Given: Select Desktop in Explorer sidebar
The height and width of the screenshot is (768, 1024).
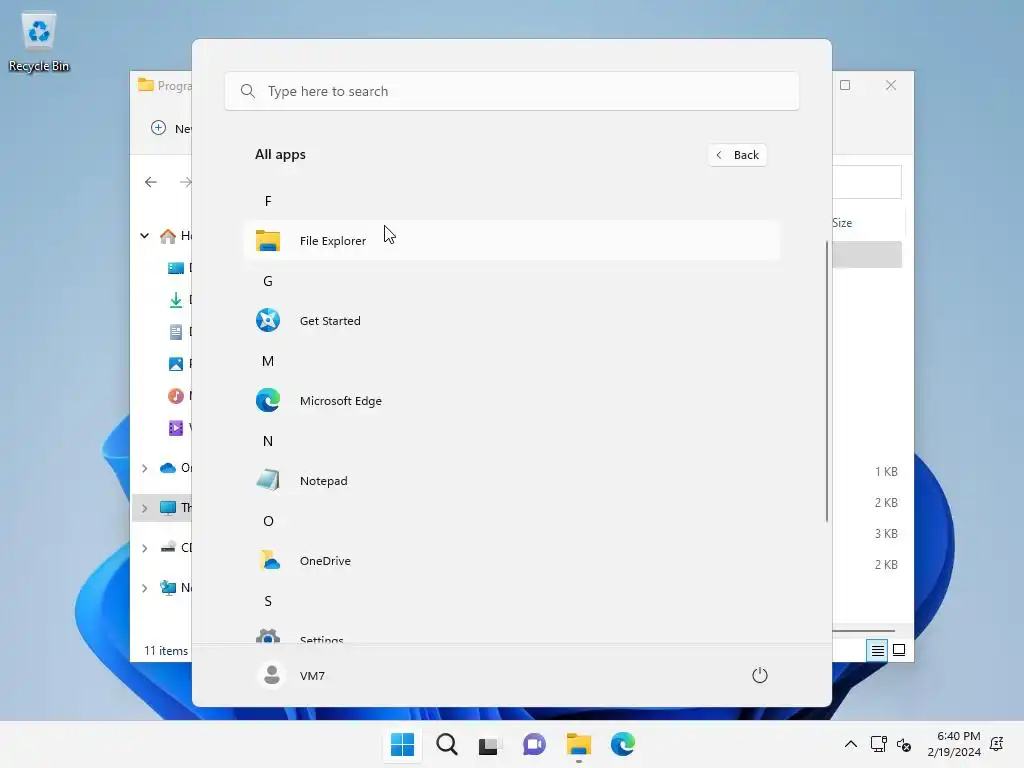Looking at the screenshot, I should tap(179, 268).
